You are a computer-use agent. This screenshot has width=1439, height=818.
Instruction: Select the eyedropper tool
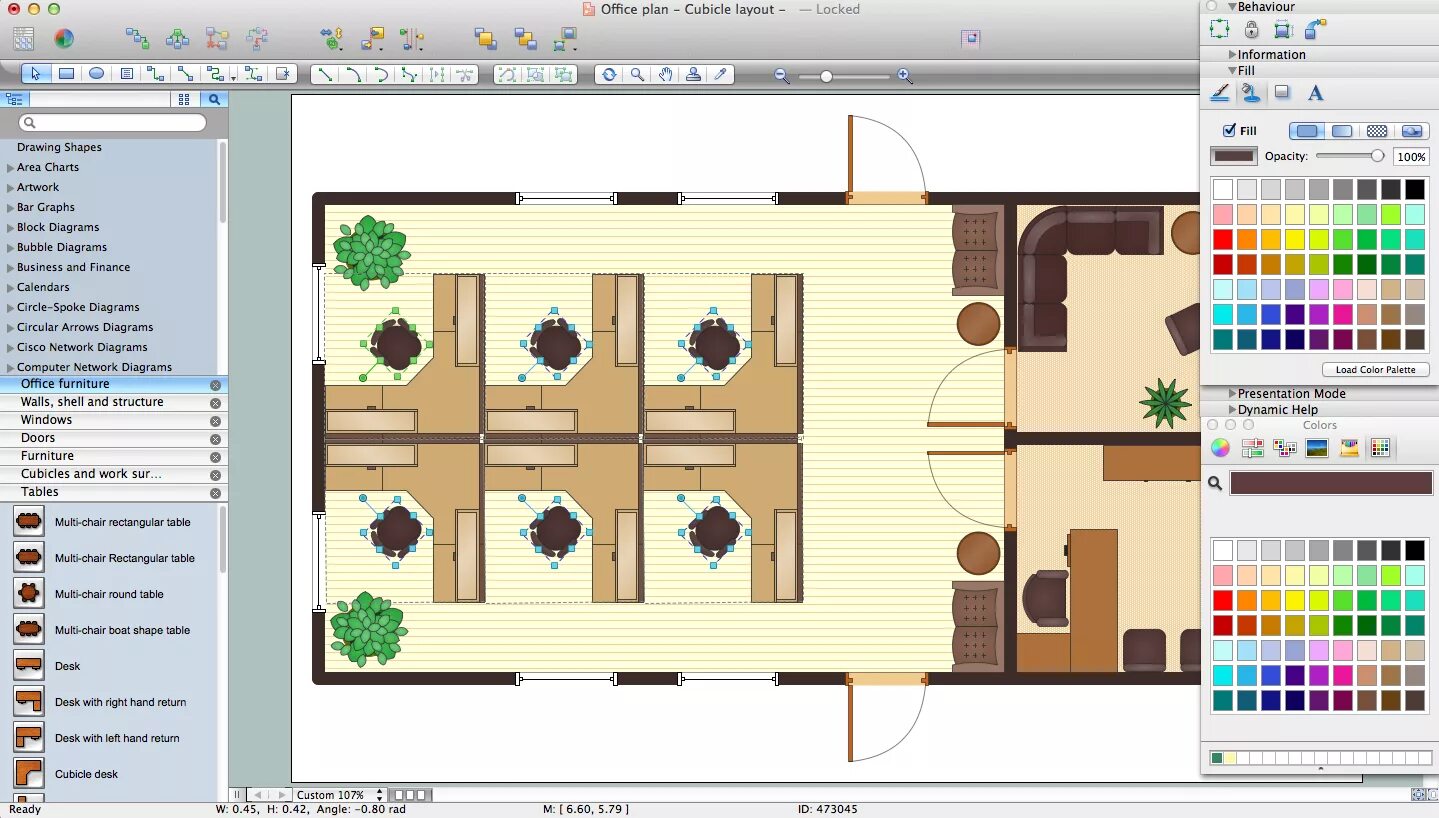[x=720, y=74]
